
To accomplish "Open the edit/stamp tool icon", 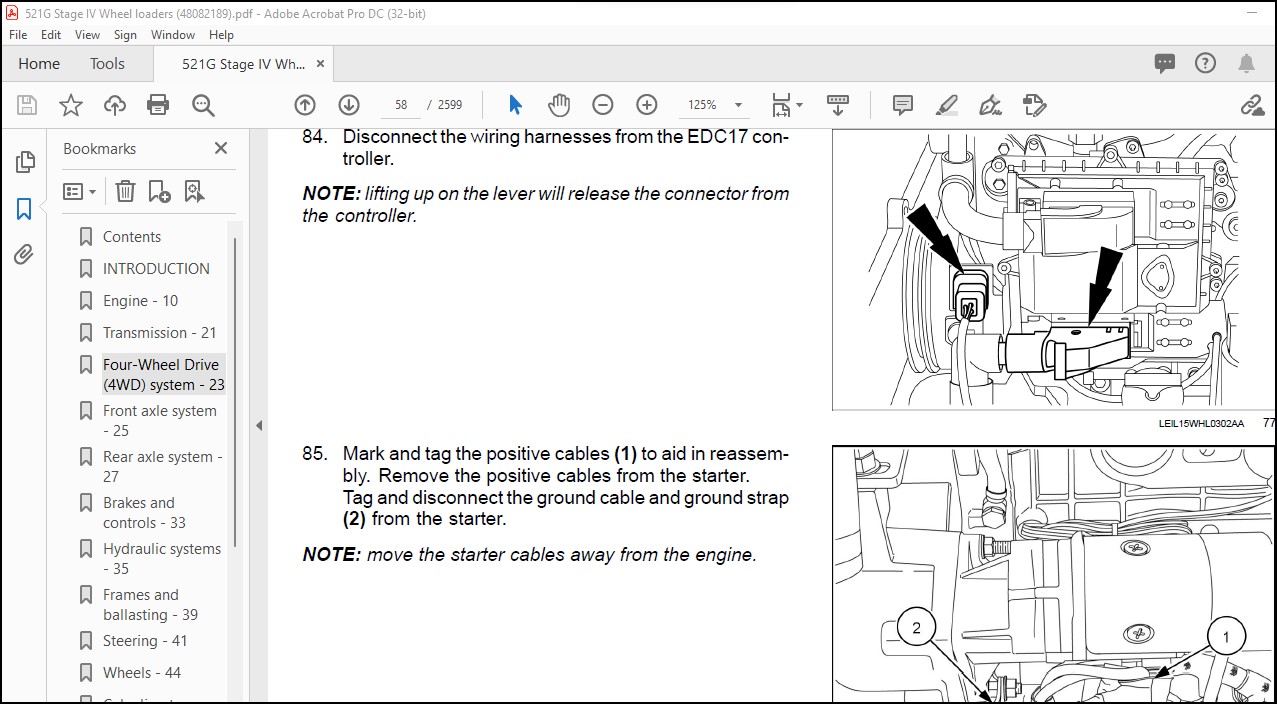I will pos(1035,105).
